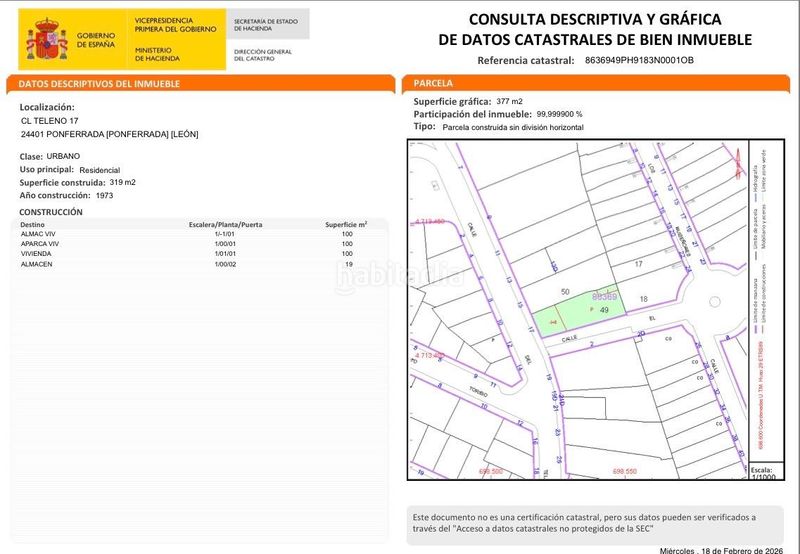Click the "Año construcción:" label
Screen dimensions: 800x554
tap(55, 195)
